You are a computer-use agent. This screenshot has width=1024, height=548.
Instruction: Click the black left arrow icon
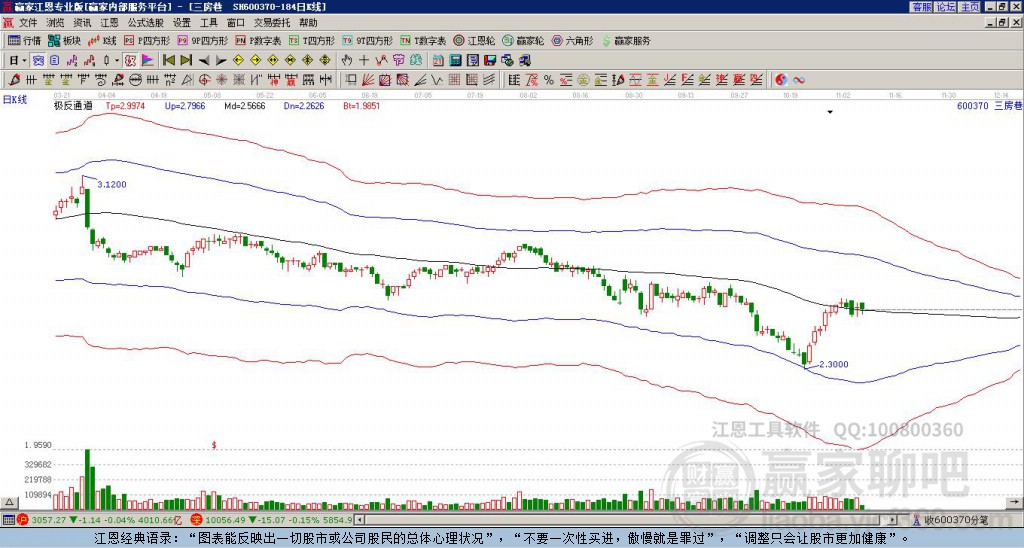coord(204,61)
